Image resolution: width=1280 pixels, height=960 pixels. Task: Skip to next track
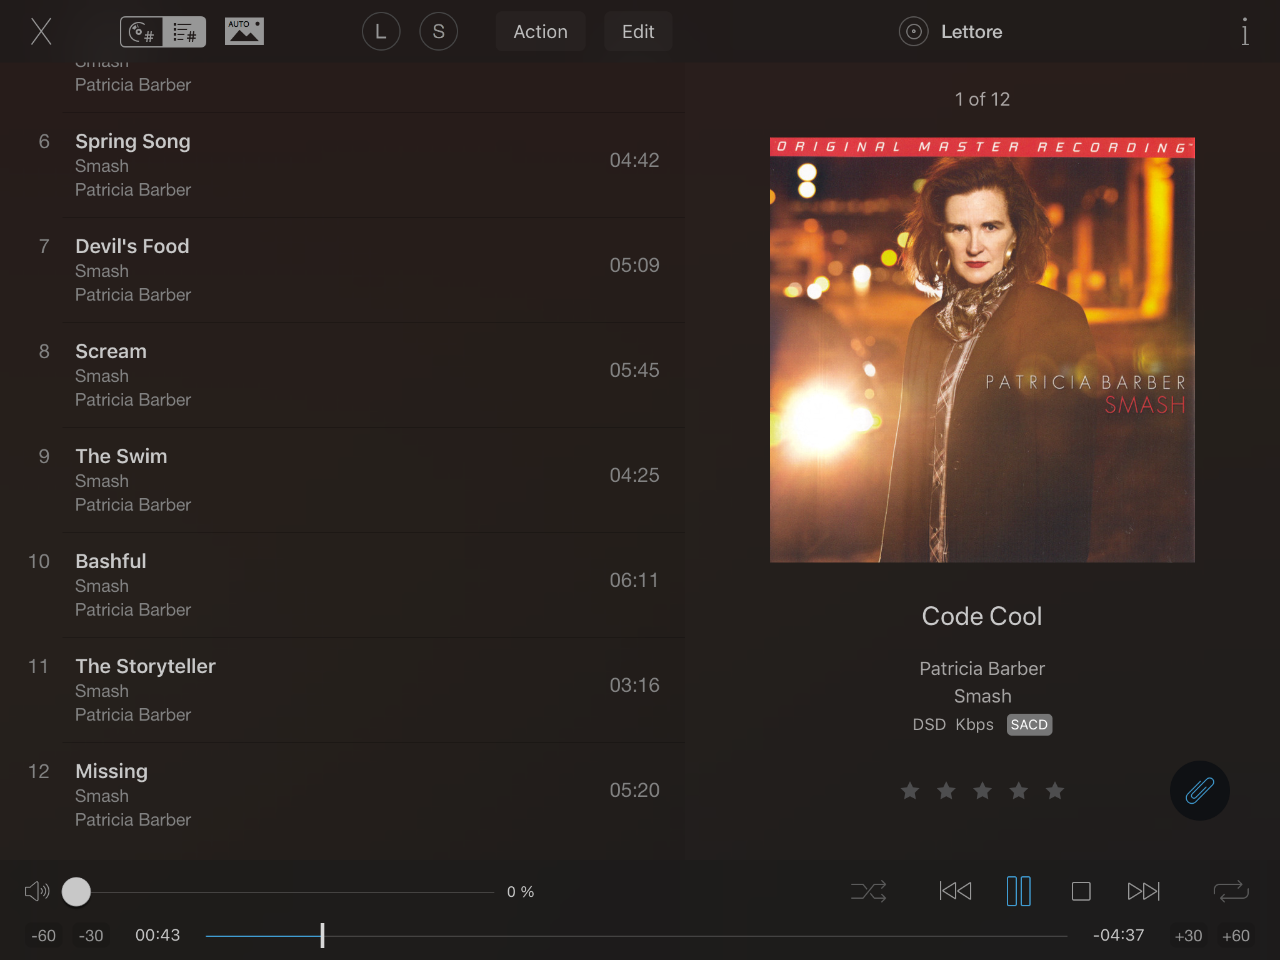tap(1143, 891)
